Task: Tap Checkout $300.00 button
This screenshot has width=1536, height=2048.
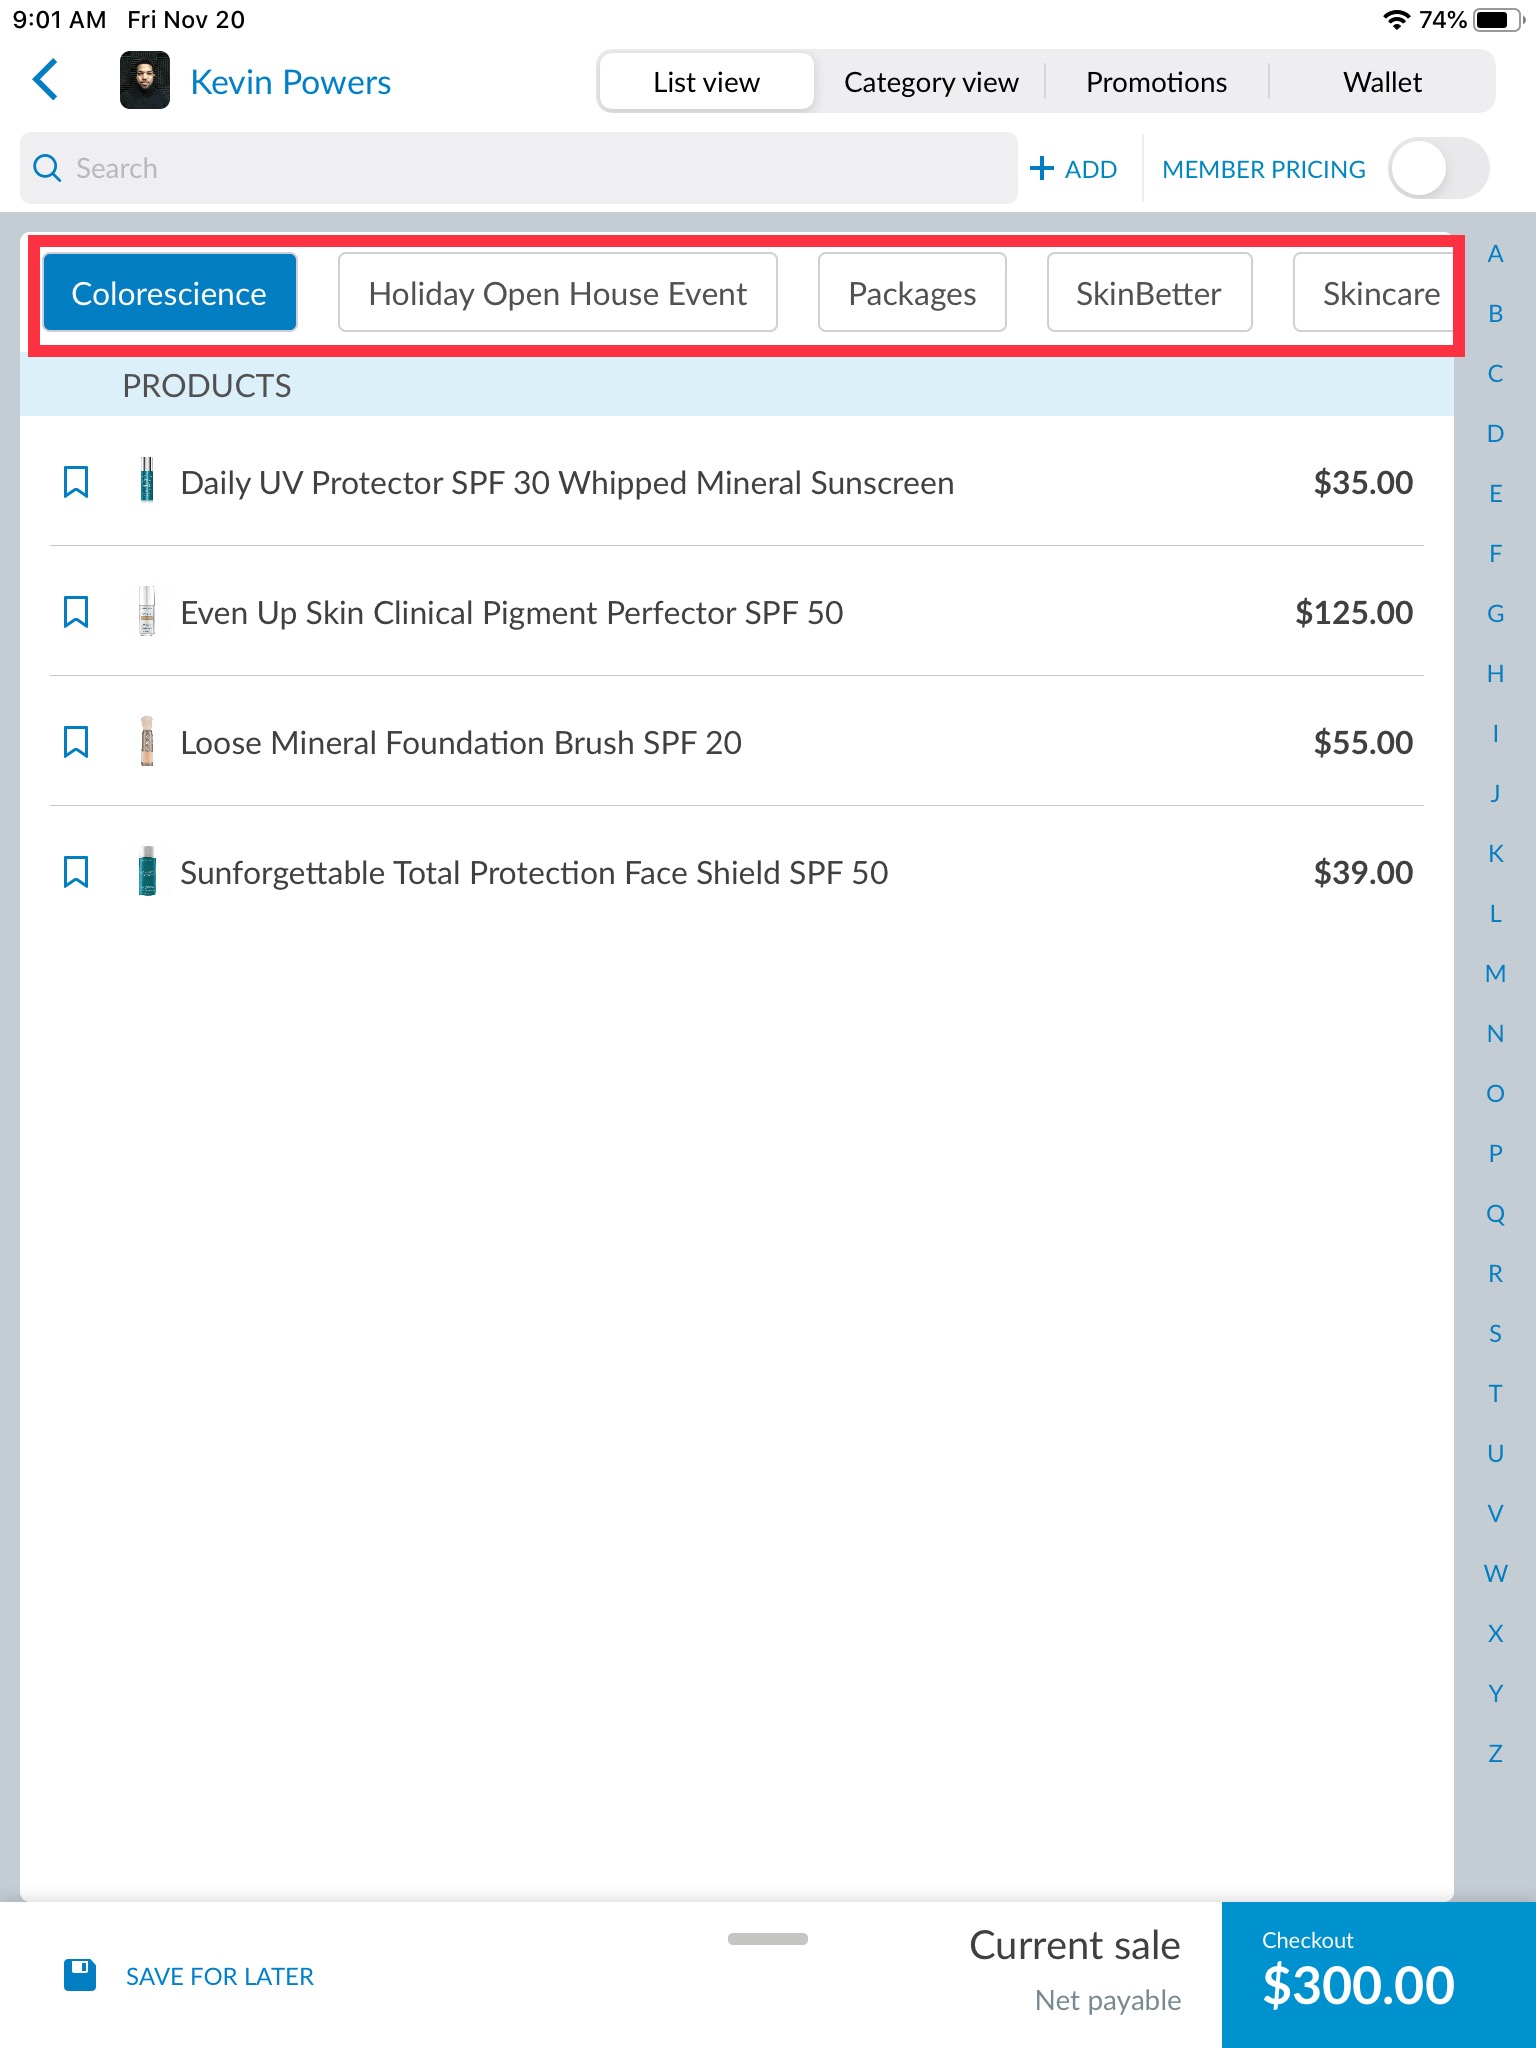Action: (1378, 1975)
